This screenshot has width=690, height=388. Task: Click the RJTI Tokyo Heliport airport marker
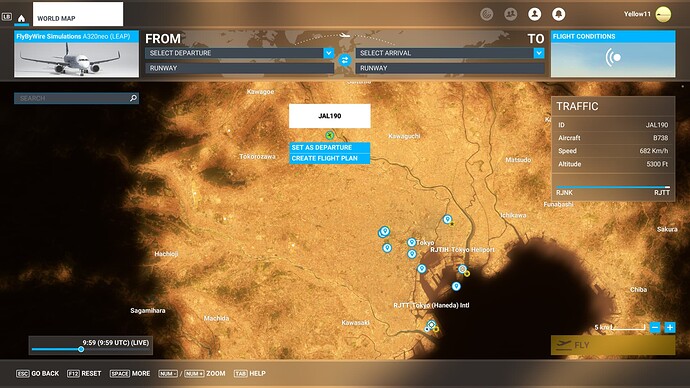coord(462,269)
